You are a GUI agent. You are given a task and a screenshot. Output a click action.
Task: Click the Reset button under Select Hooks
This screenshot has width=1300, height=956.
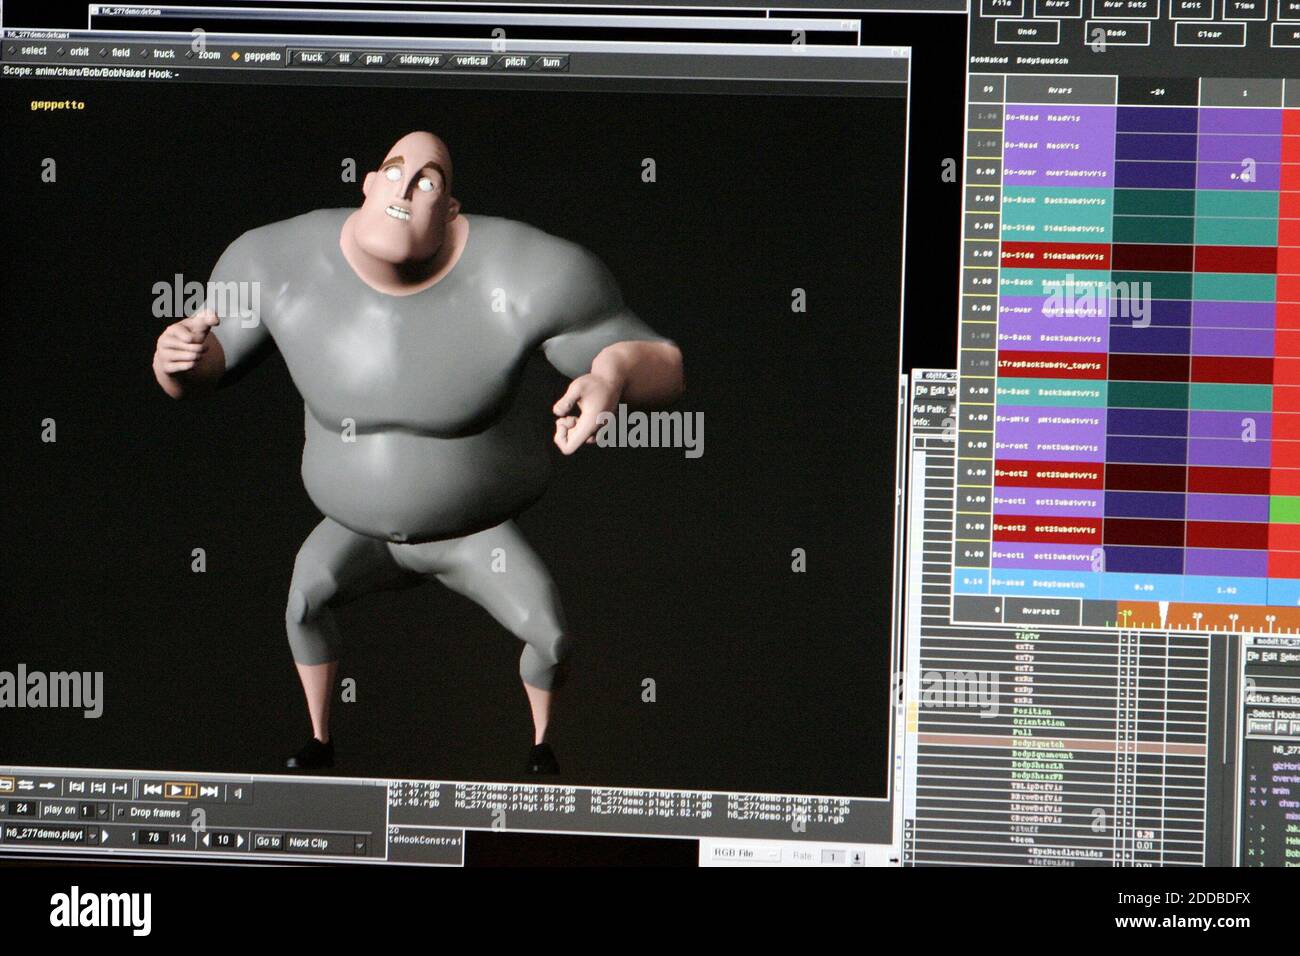[x=1261, y=727]
